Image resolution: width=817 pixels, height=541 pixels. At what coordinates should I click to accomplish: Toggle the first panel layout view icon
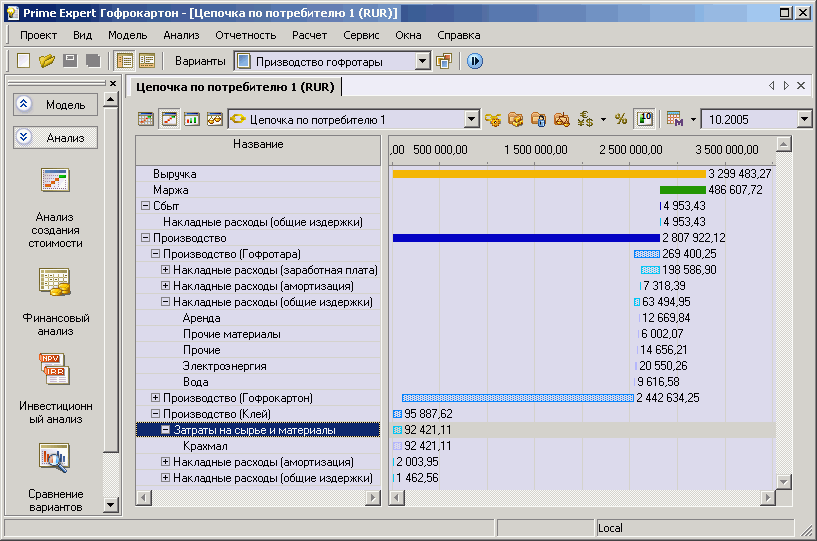pos(125,61)
